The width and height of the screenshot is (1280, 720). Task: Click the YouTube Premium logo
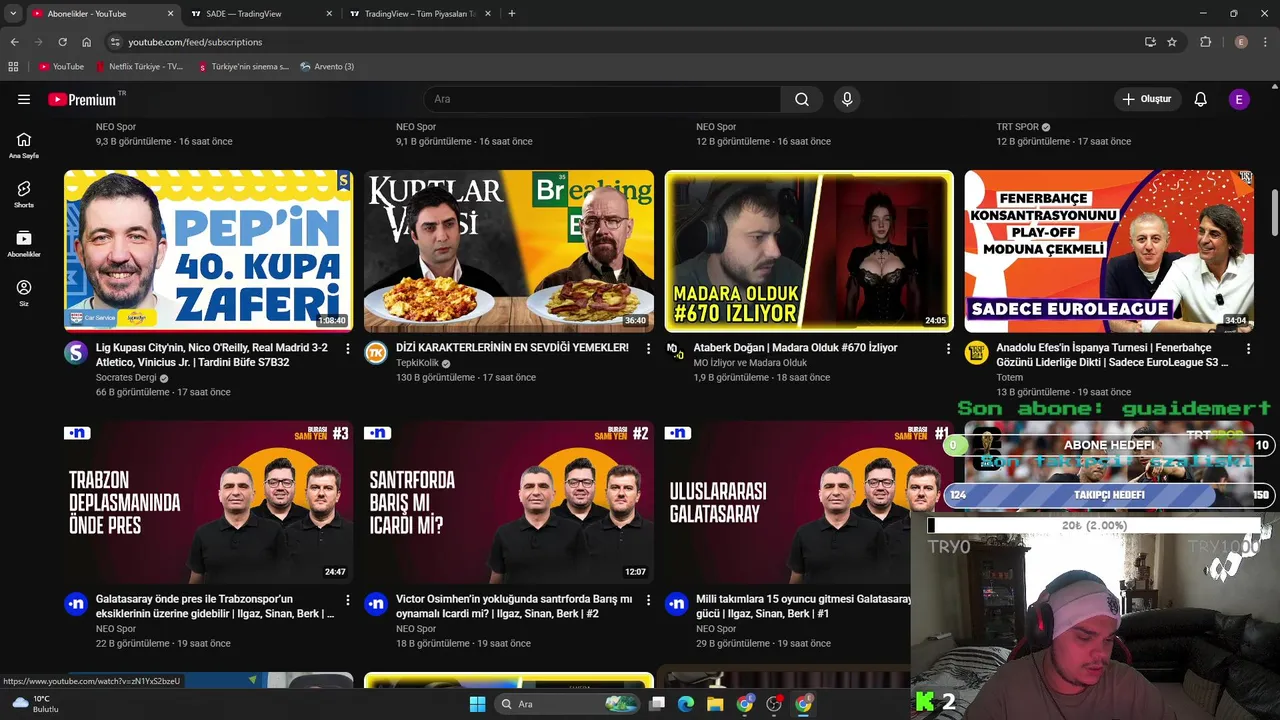pos(82,99)
